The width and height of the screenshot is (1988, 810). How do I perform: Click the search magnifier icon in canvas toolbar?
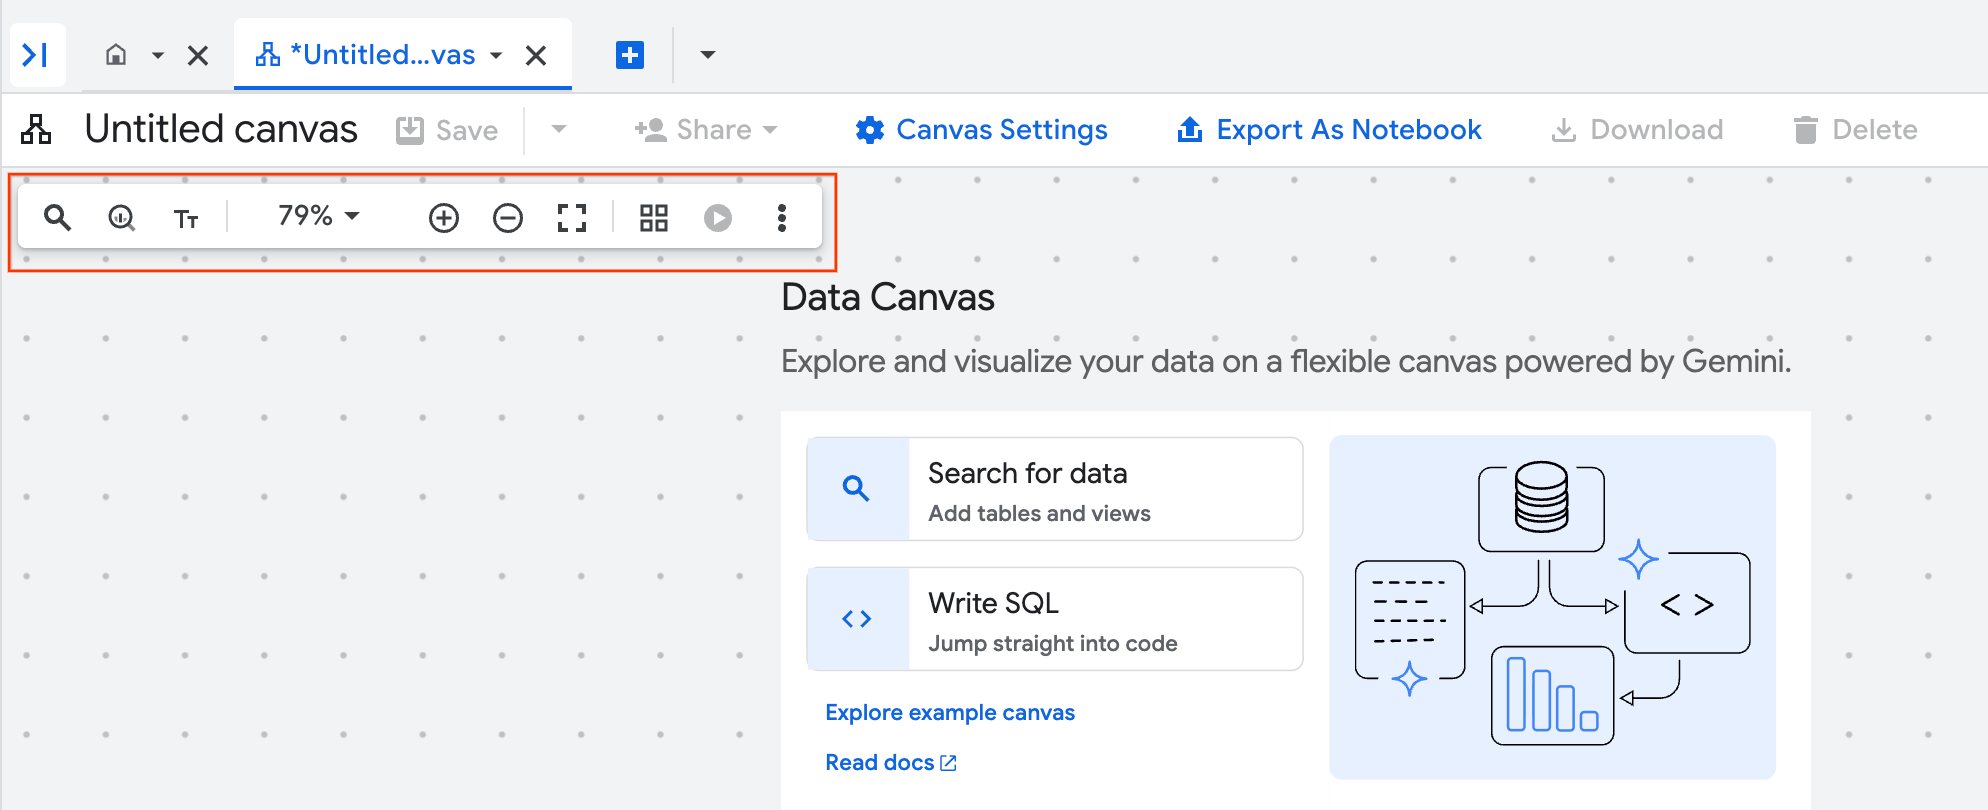coord(58,217)
